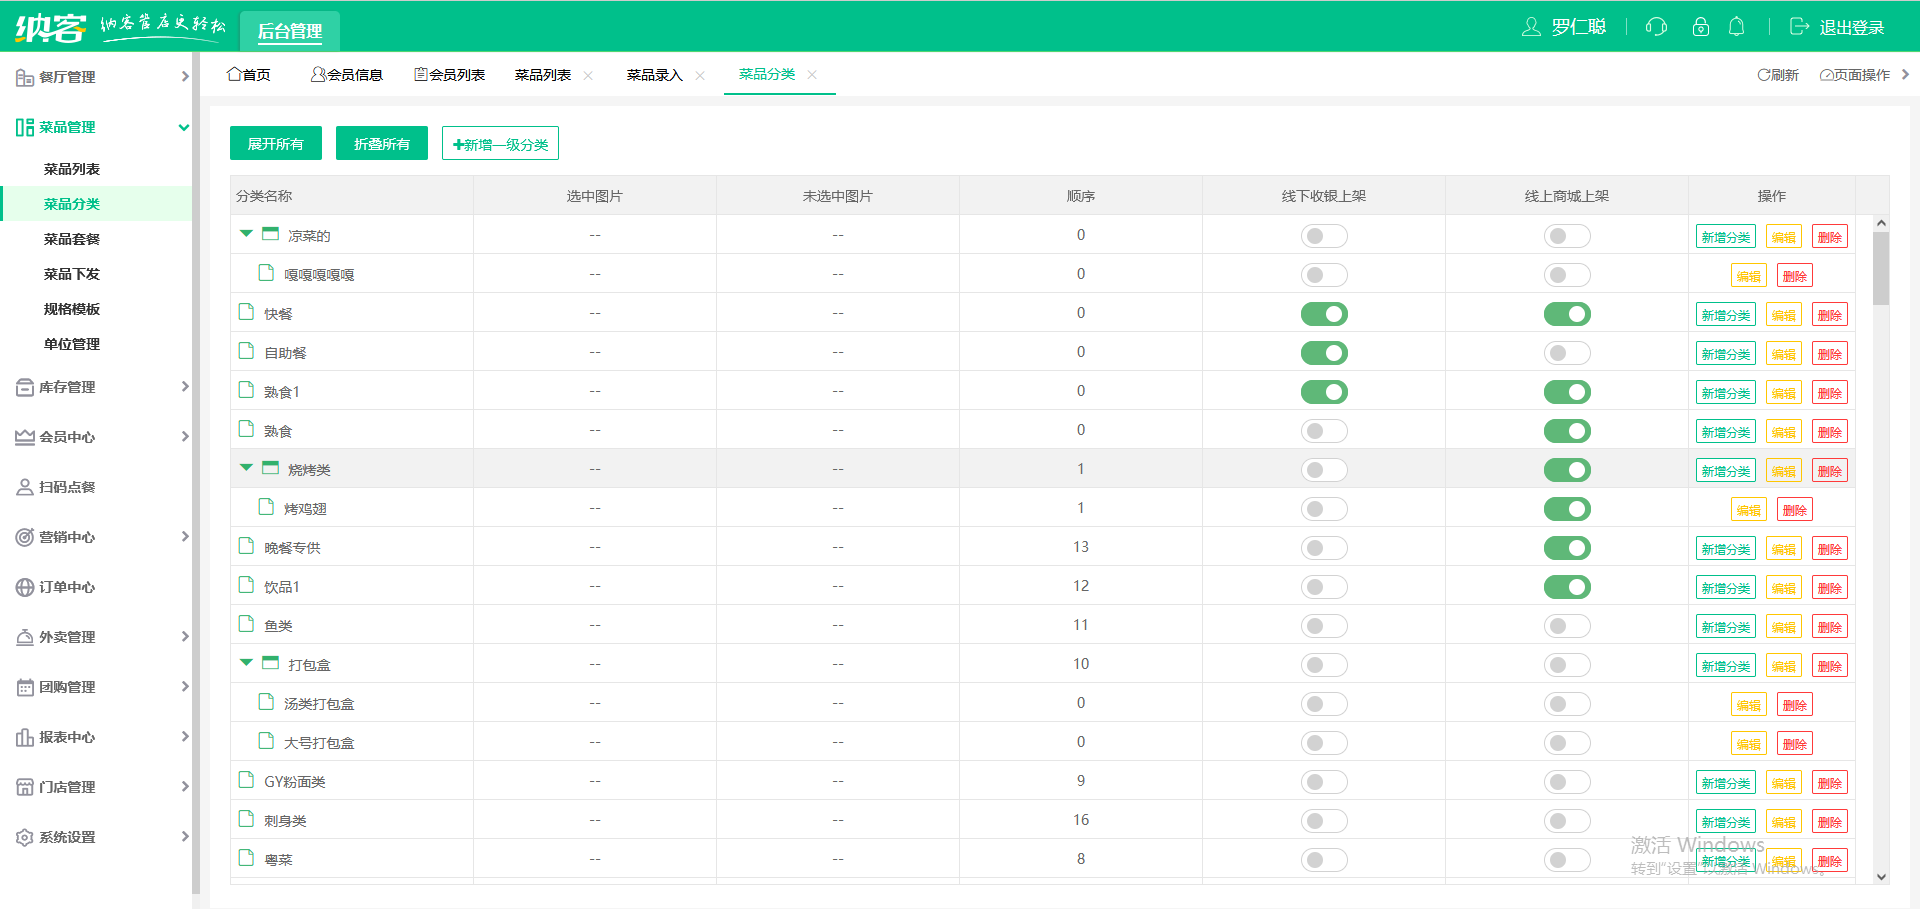
Task: Click the folder icon next to 打包盒
Action: [270, 663]
